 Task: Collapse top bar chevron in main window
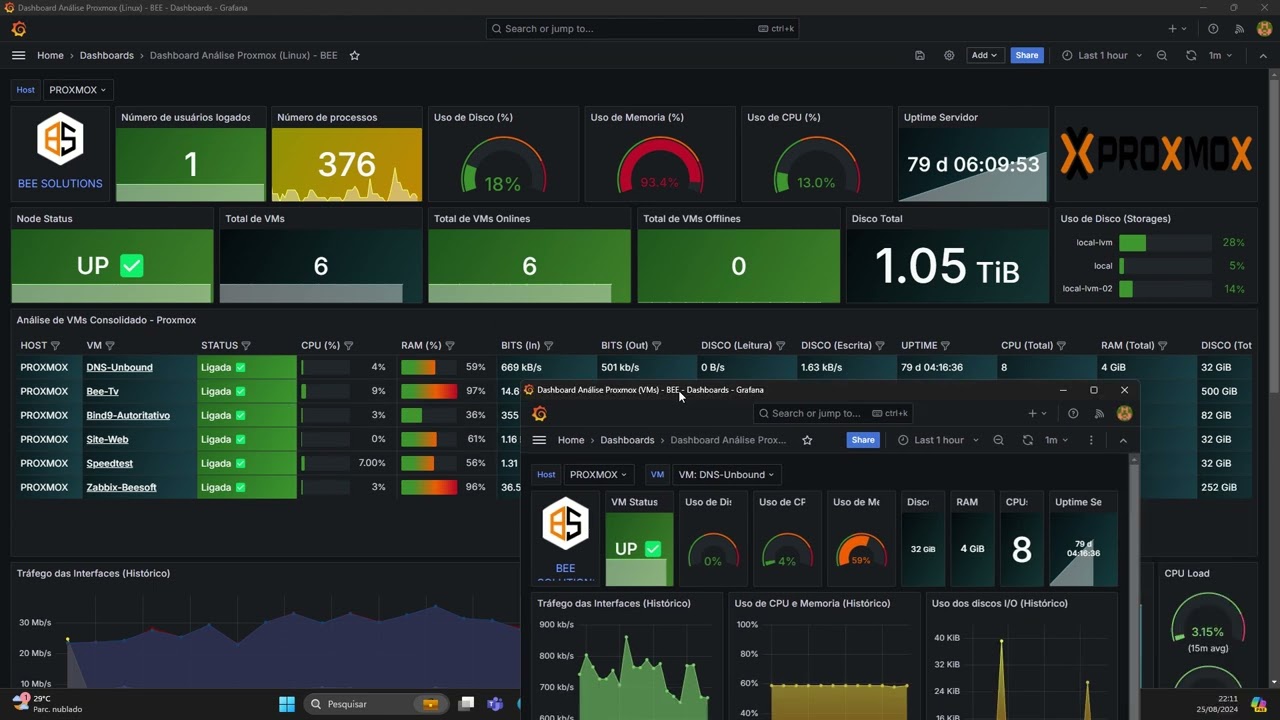1263,56
